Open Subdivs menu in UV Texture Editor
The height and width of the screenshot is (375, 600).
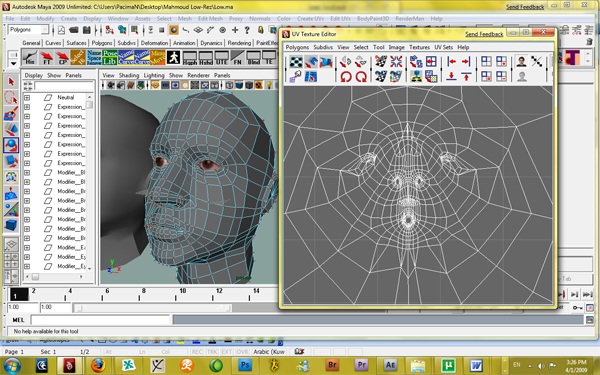pos(323,47)
